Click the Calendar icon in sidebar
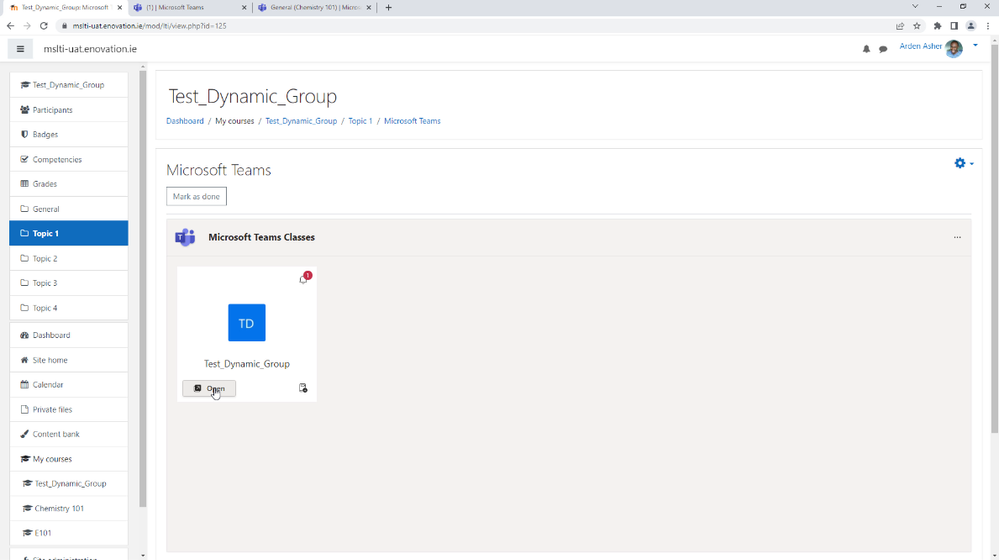 (25, 384)
